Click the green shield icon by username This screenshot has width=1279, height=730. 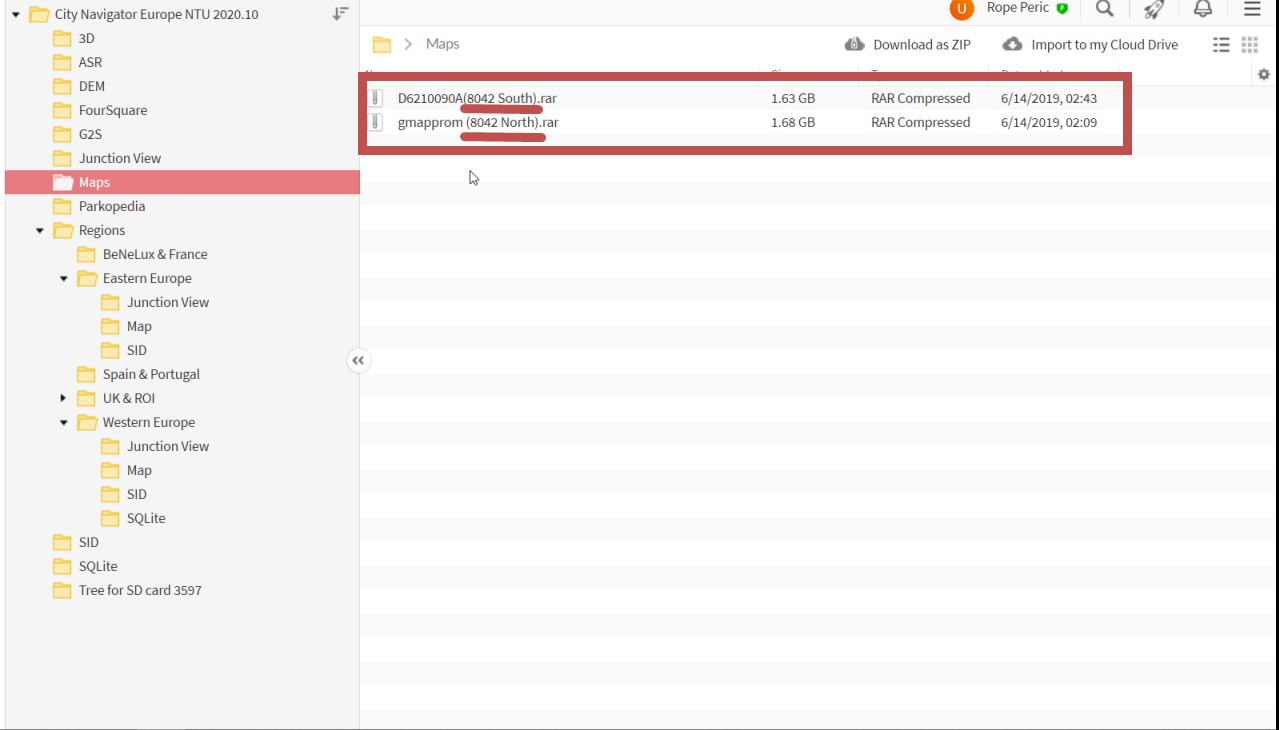[x=1062, y=8]
